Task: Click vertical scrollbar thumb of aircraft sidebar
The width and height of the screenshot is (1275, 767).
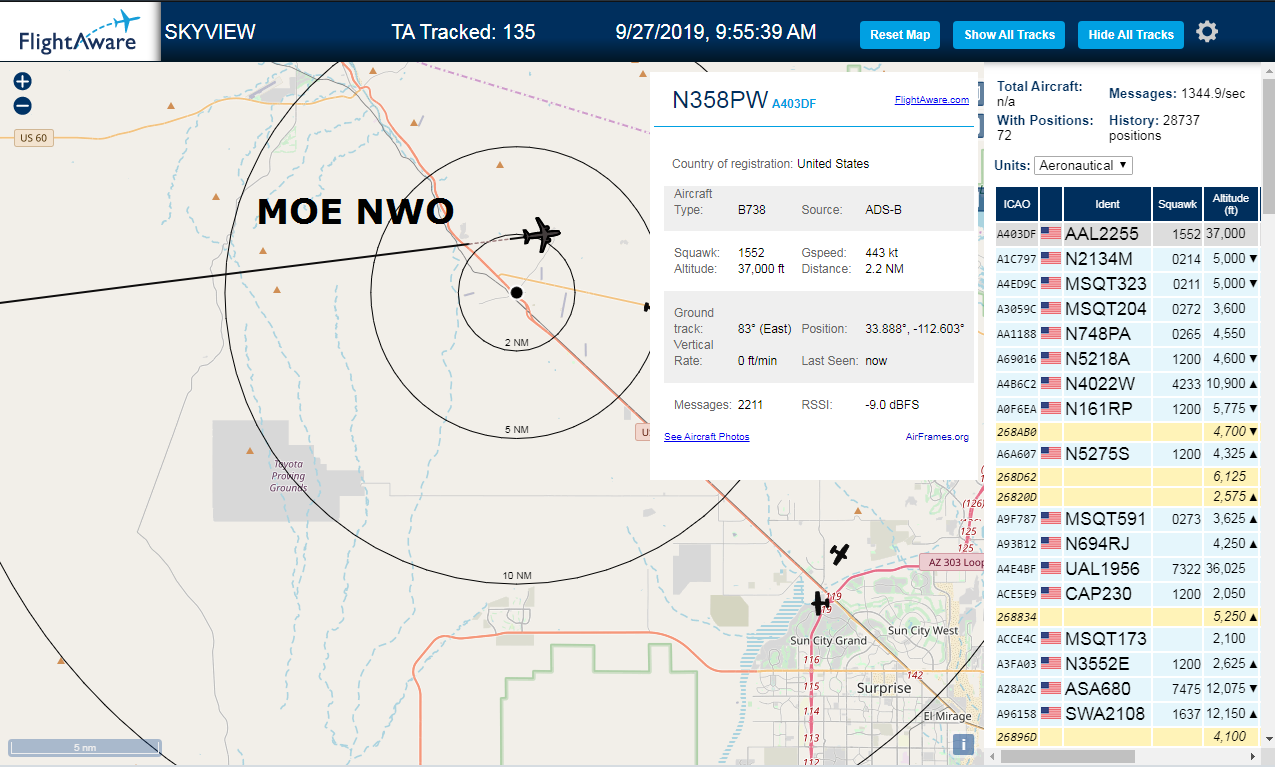Action: click(x=1268, y=145)
